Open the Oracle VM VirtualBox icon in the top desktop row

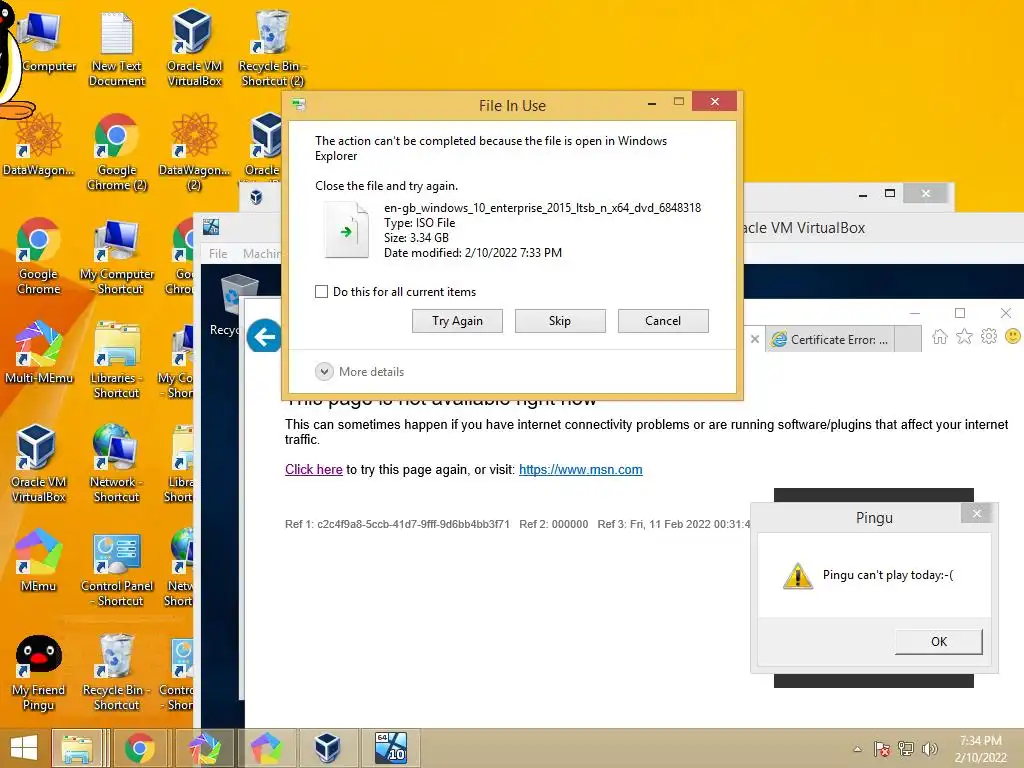[x=194, y=49]
